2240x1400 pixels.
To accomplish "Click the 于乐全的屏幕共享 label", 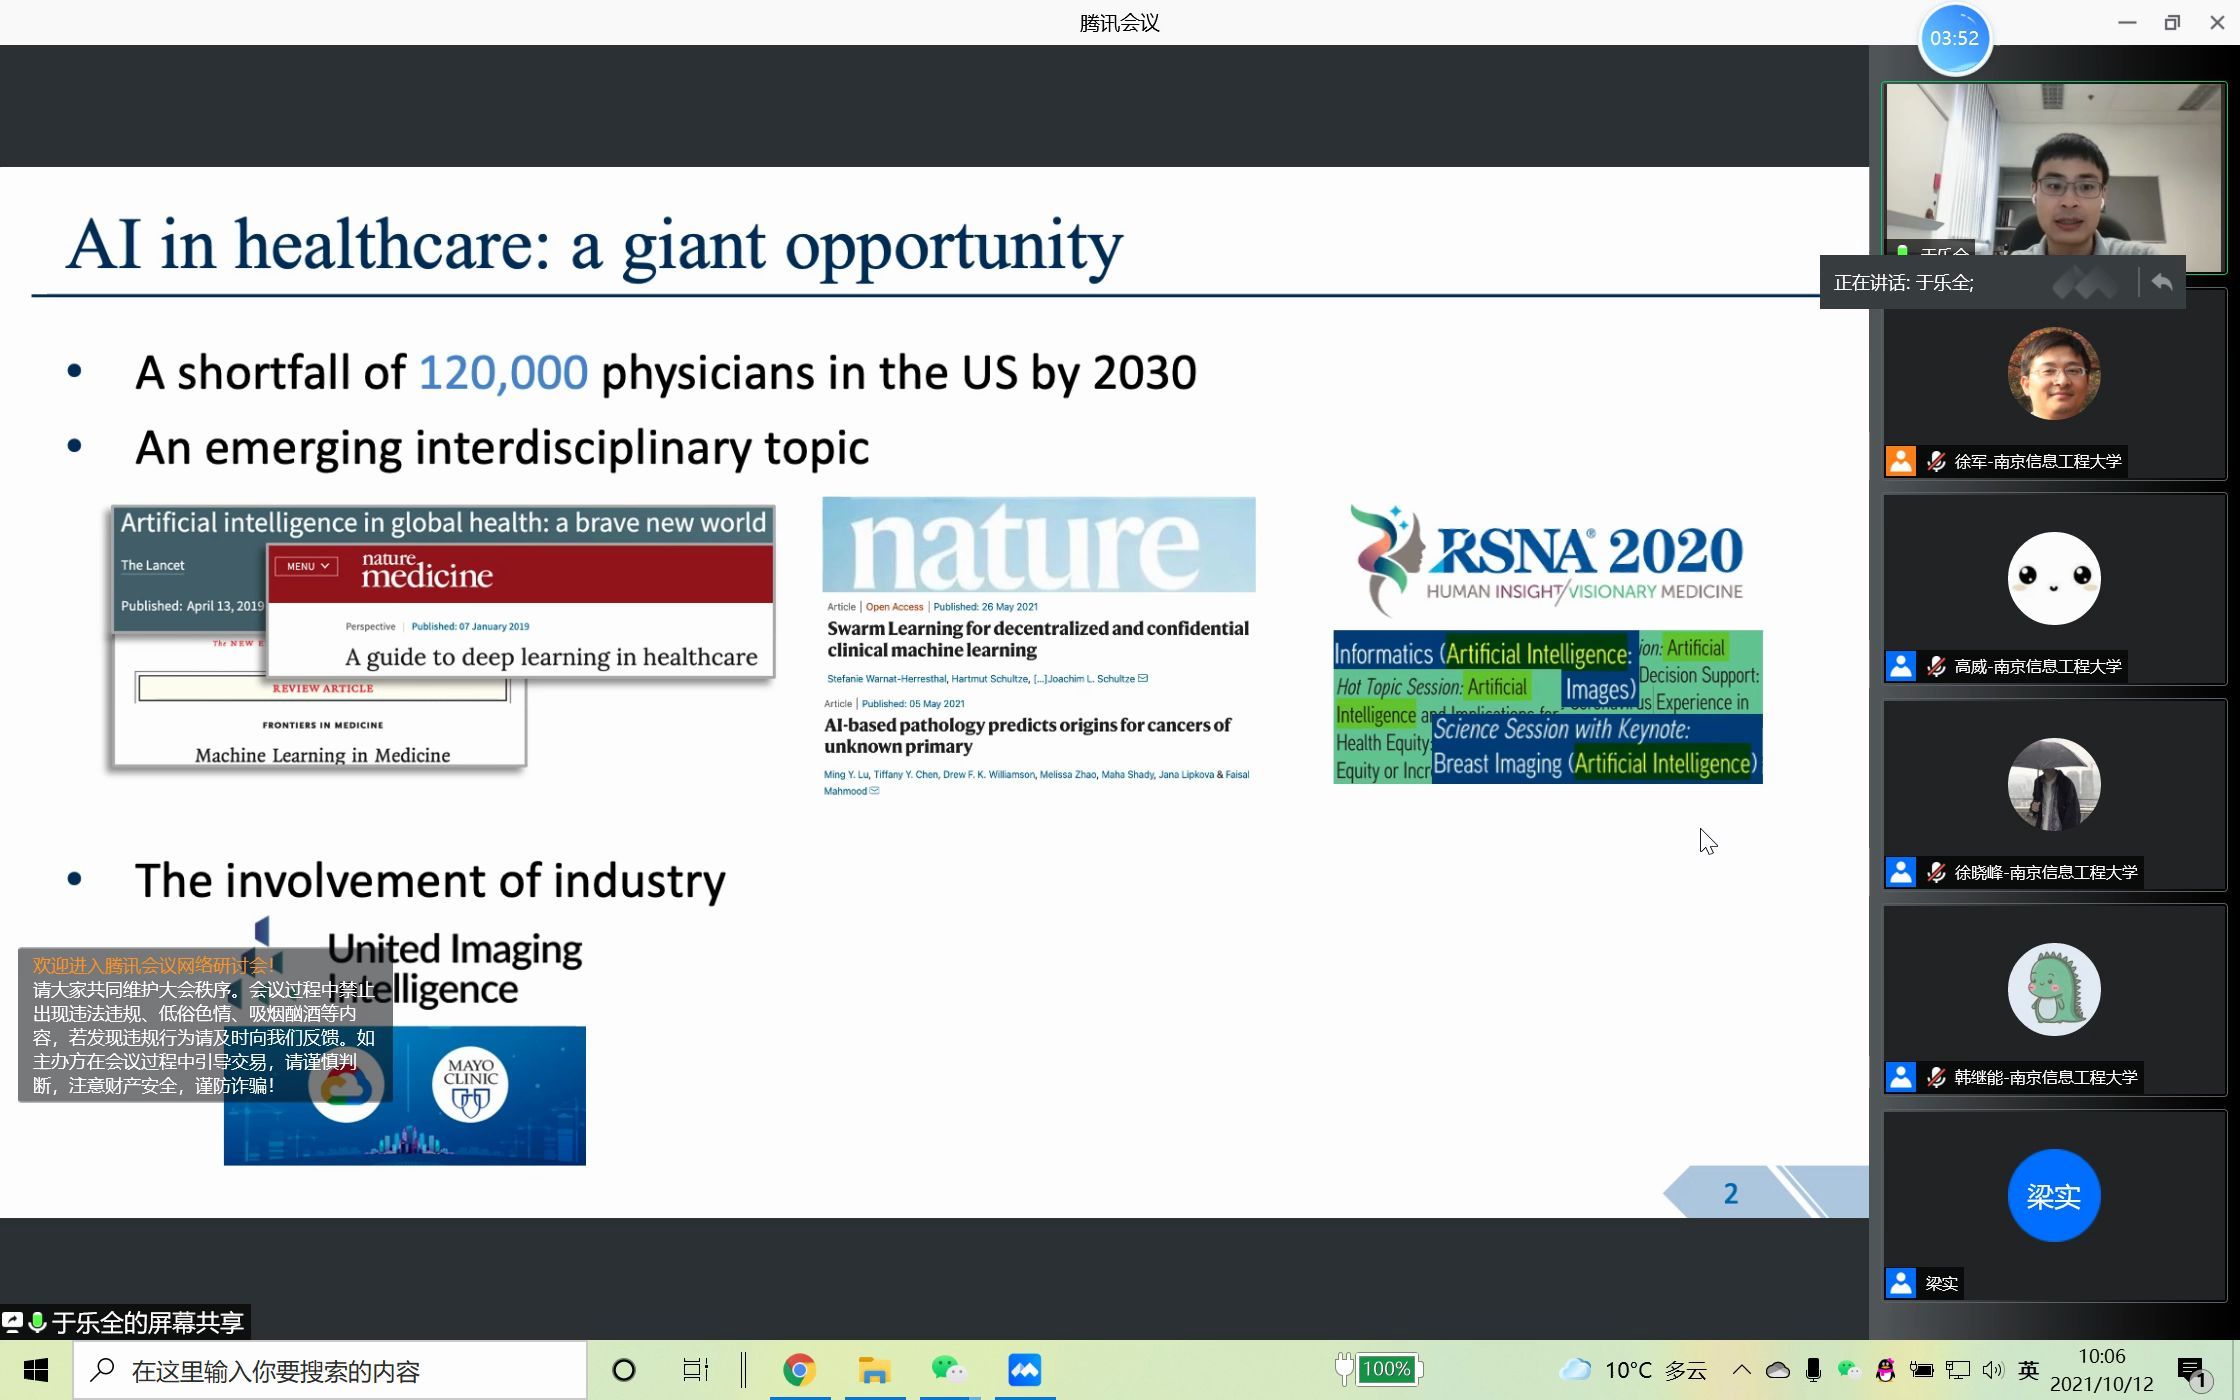I will point(146,1323).
